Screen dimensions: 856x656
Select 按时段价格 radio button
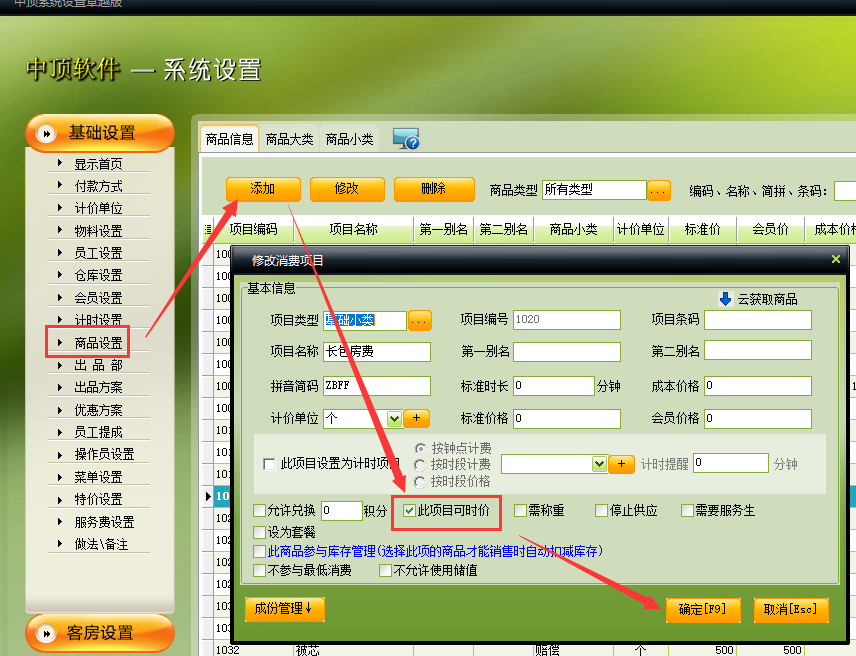[x=420, y=482]
